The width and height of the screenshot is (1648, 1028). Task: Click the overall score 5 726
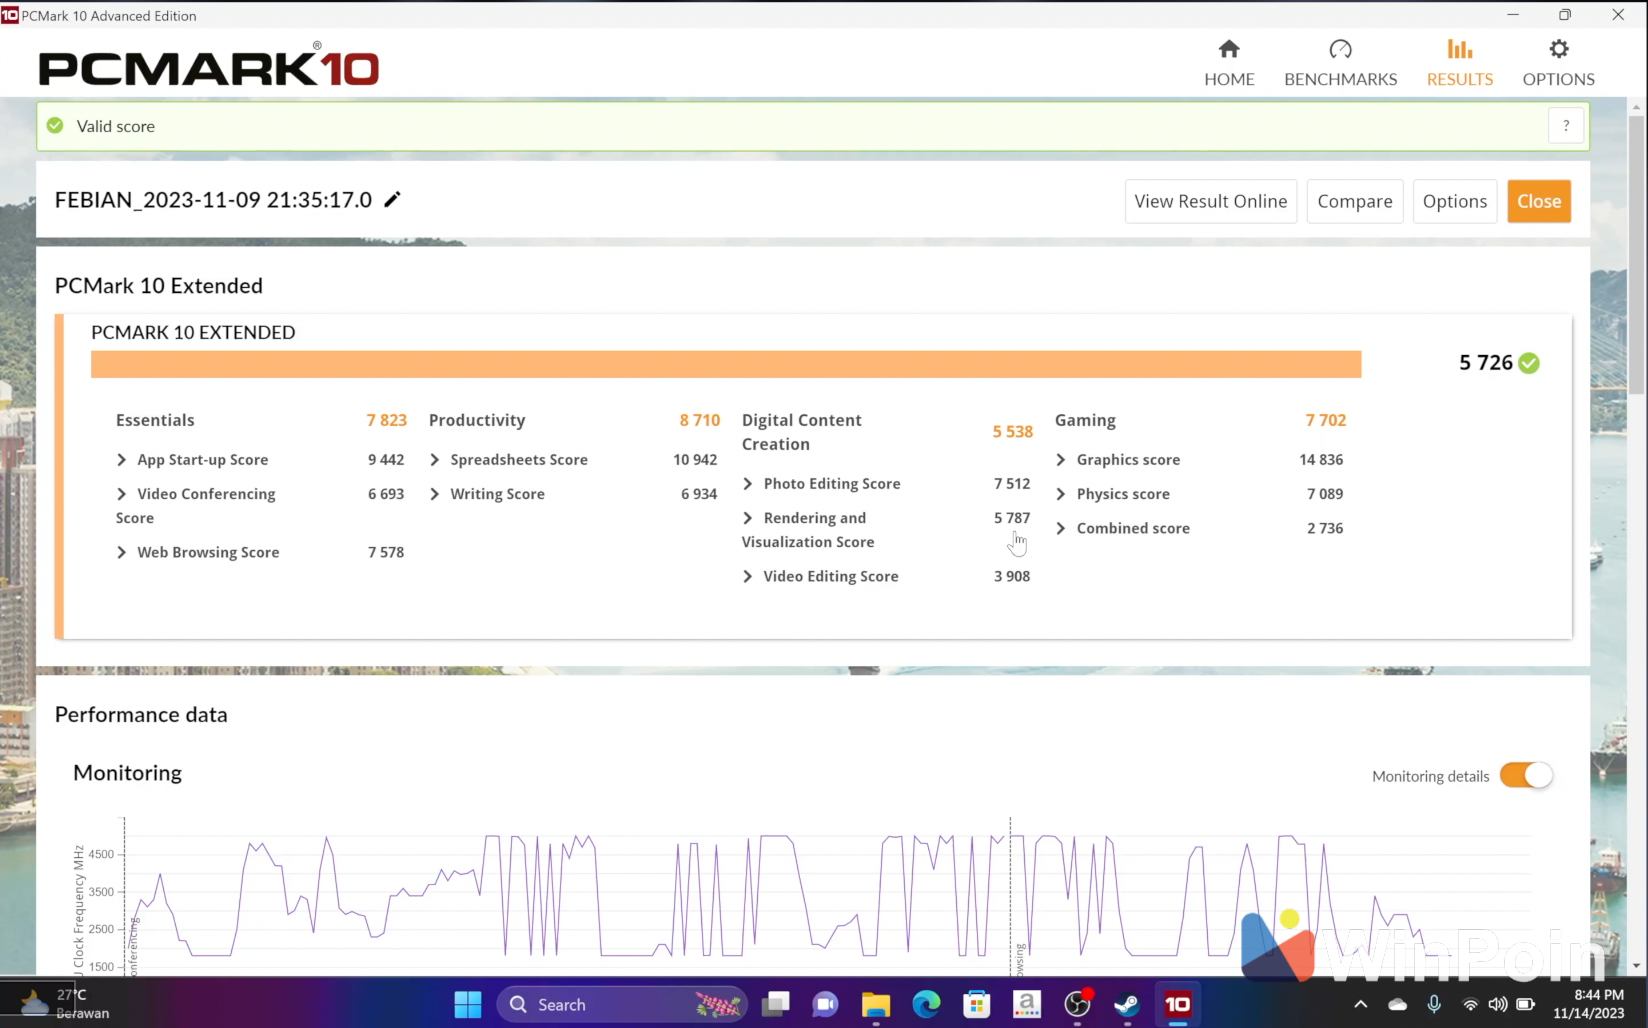(x=1485, y=363)
